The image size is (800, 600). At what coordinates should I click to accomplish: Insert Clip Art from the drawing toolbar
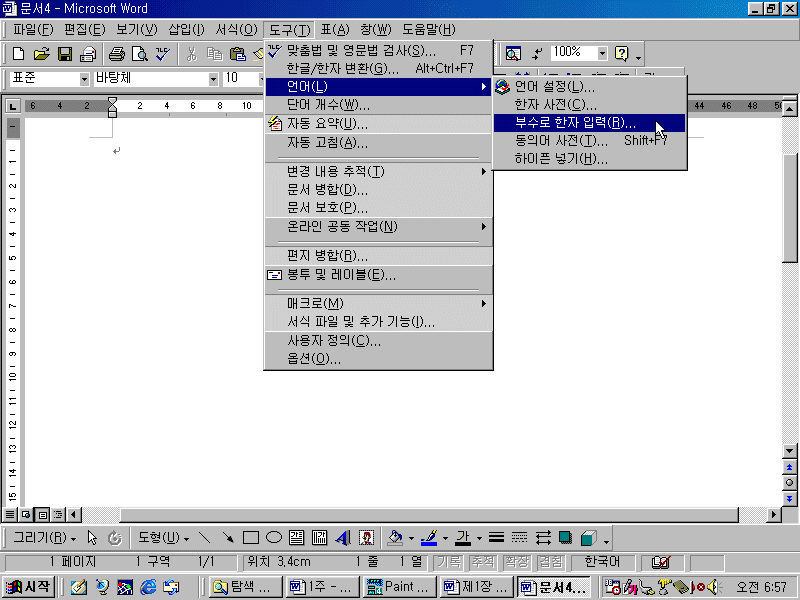[x=366, y=538]
